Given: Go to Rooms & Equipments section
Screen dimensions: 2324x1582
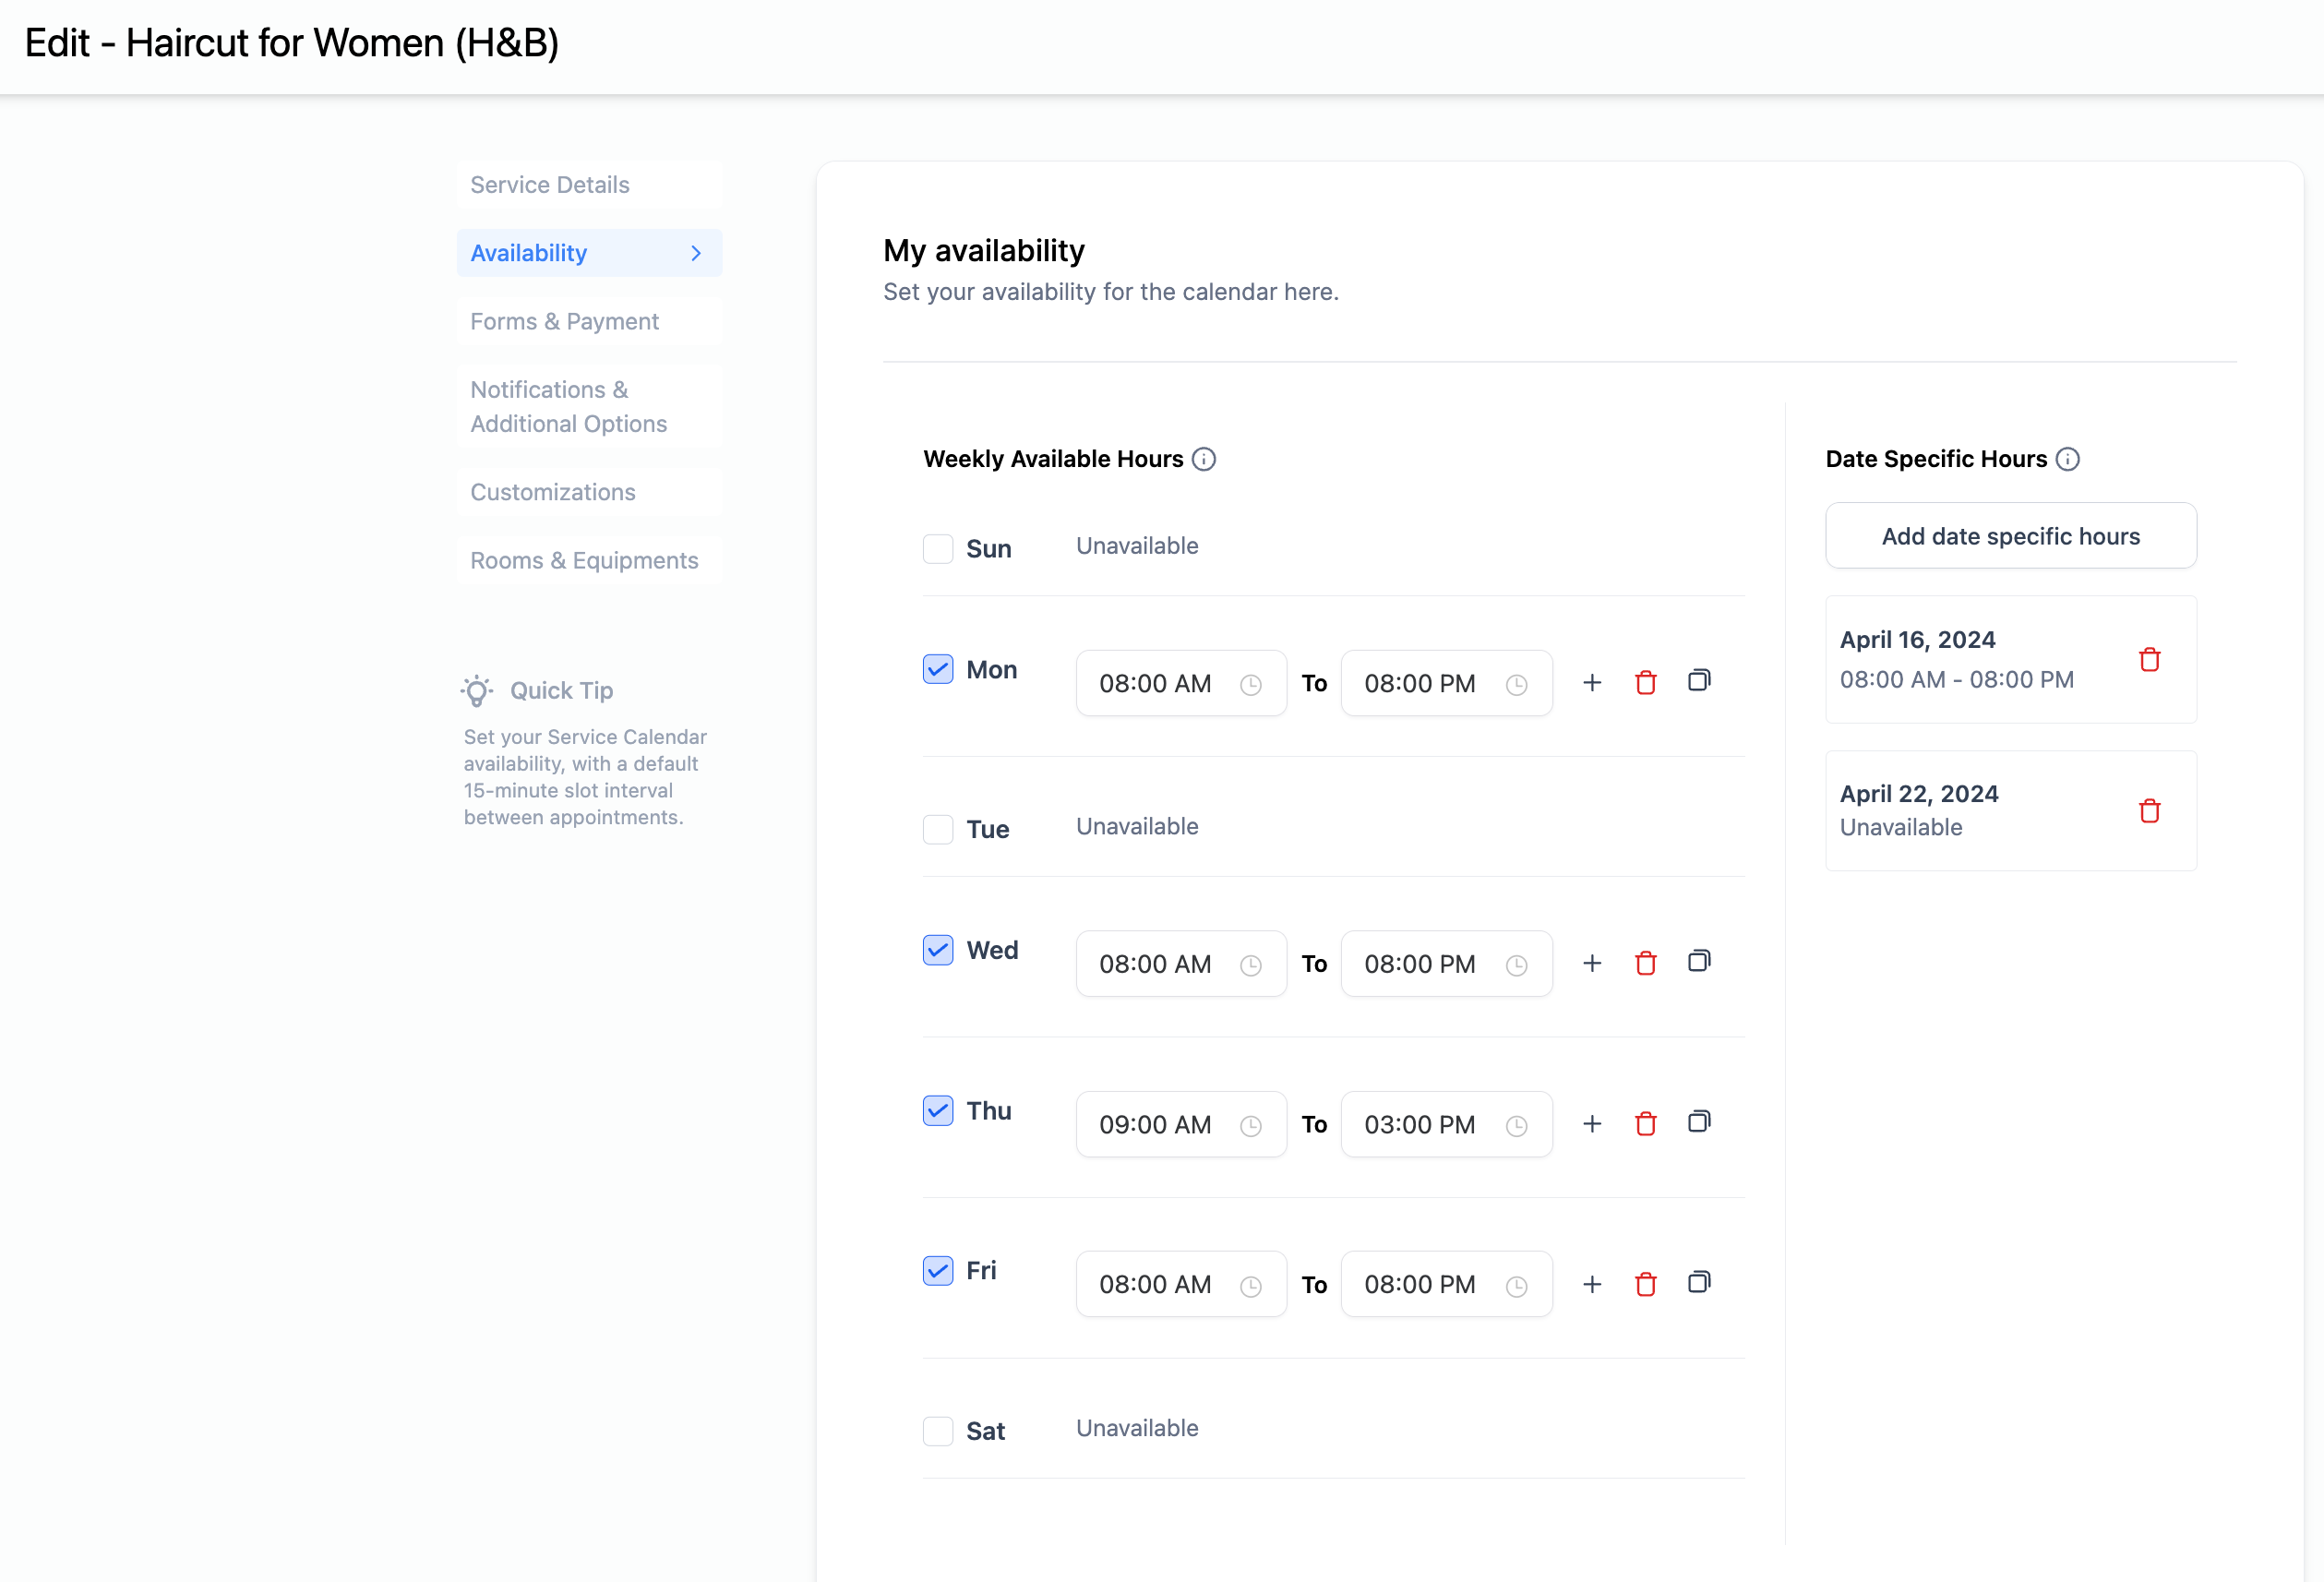Looking at the screenshot, I should 584,560.
